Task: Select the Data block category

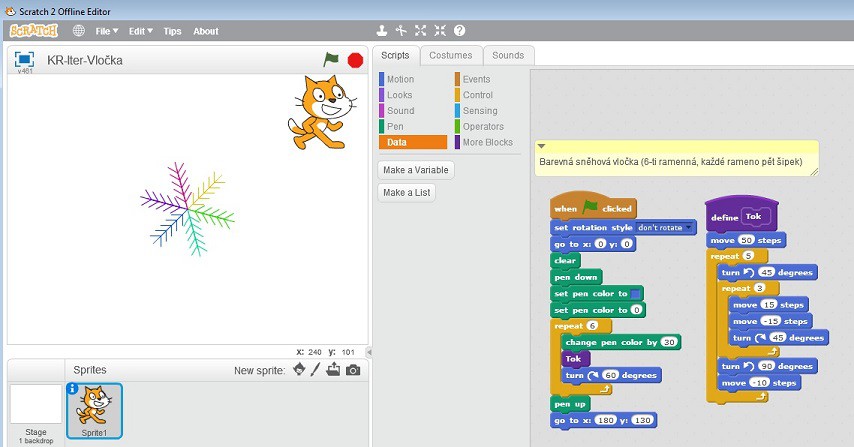Action: 413,142
